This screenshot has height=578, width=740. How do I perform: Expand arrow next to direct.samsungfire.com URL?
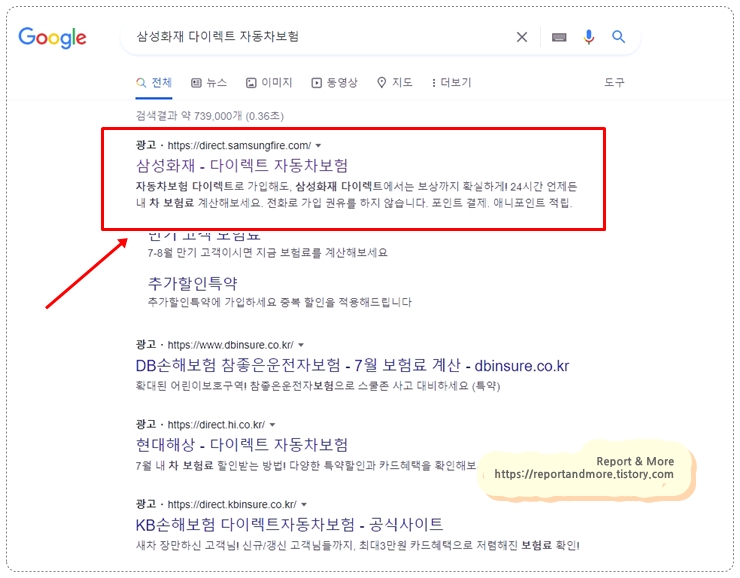click(x=318, y=145)
